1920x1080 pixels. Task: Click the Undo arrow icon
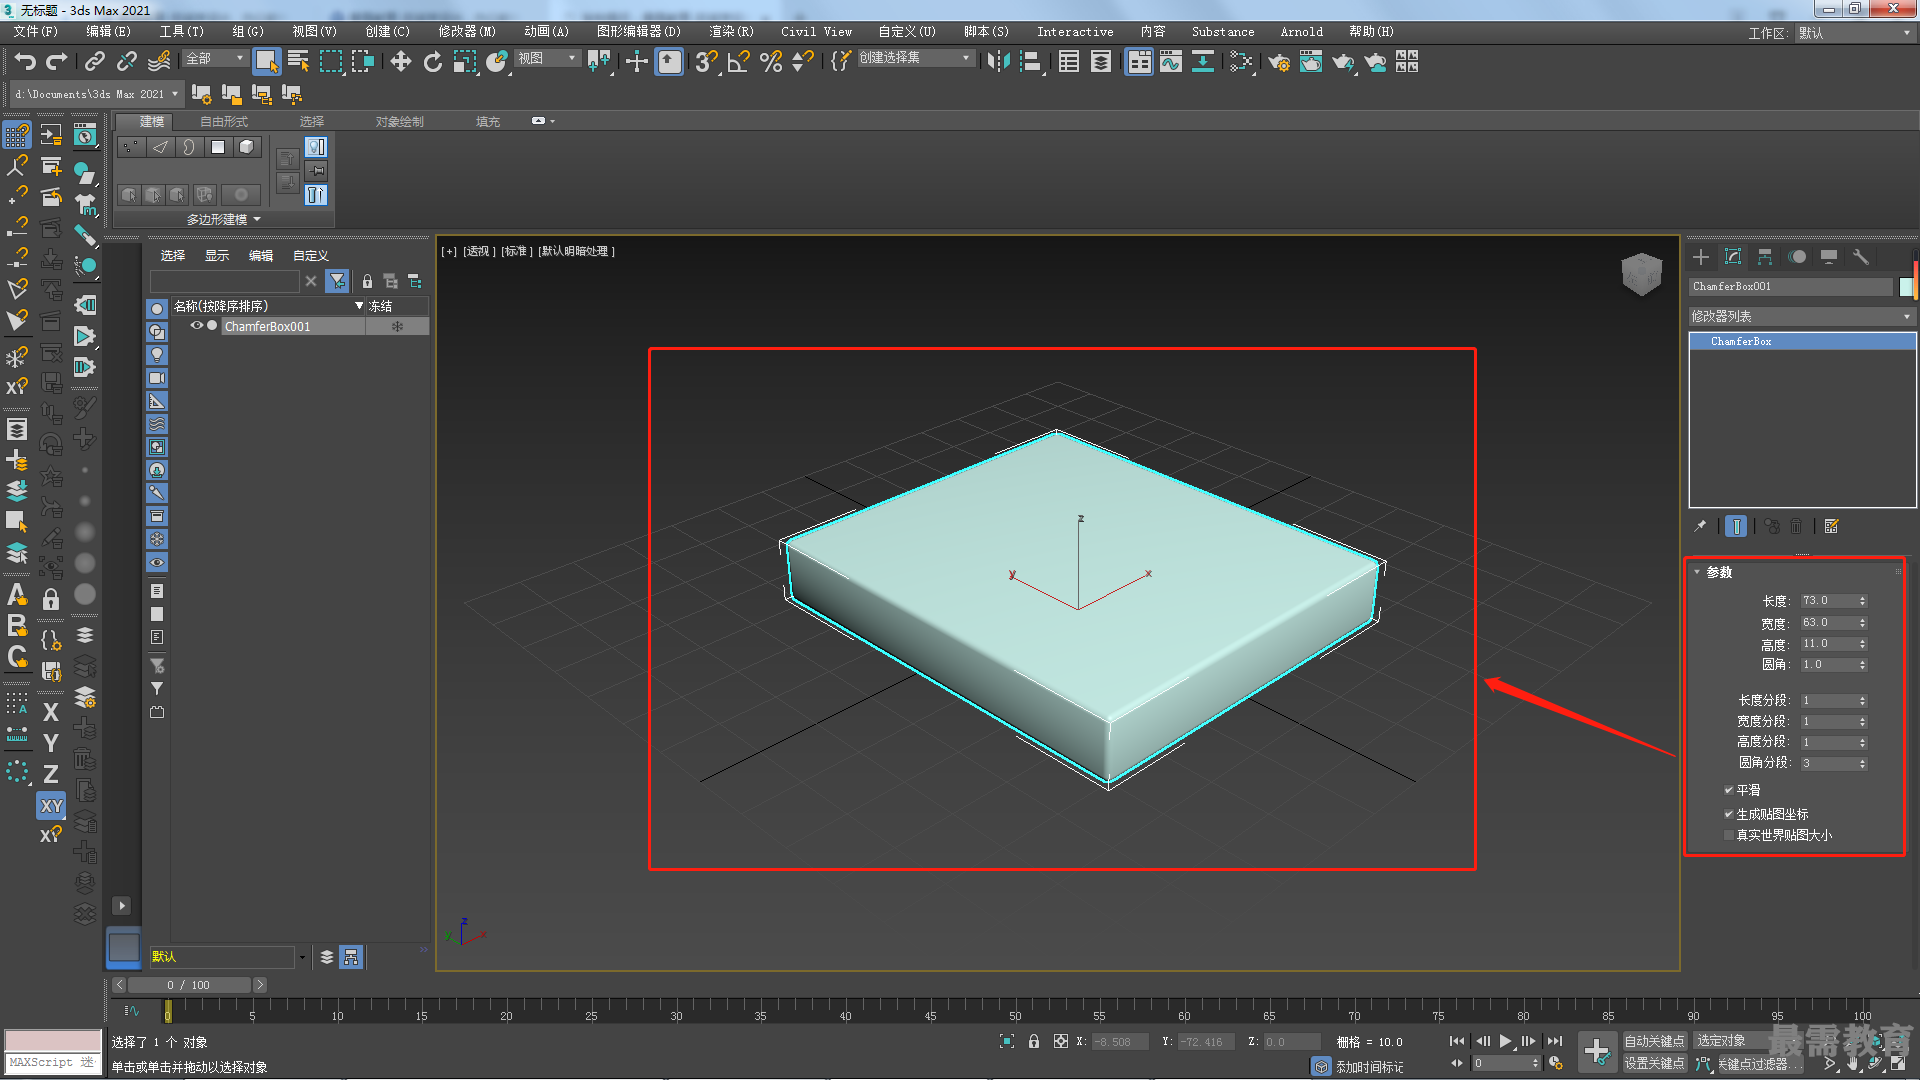click(25, 62)
